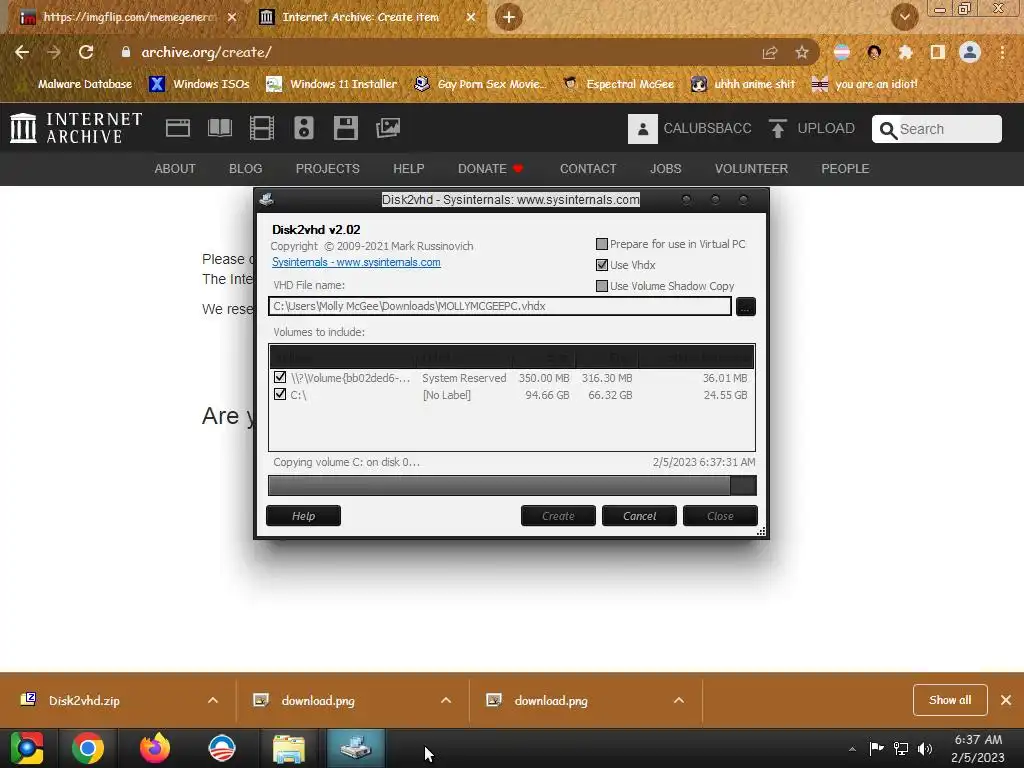
Task: Open the CONTACT menu item
Action: point(588,168)
